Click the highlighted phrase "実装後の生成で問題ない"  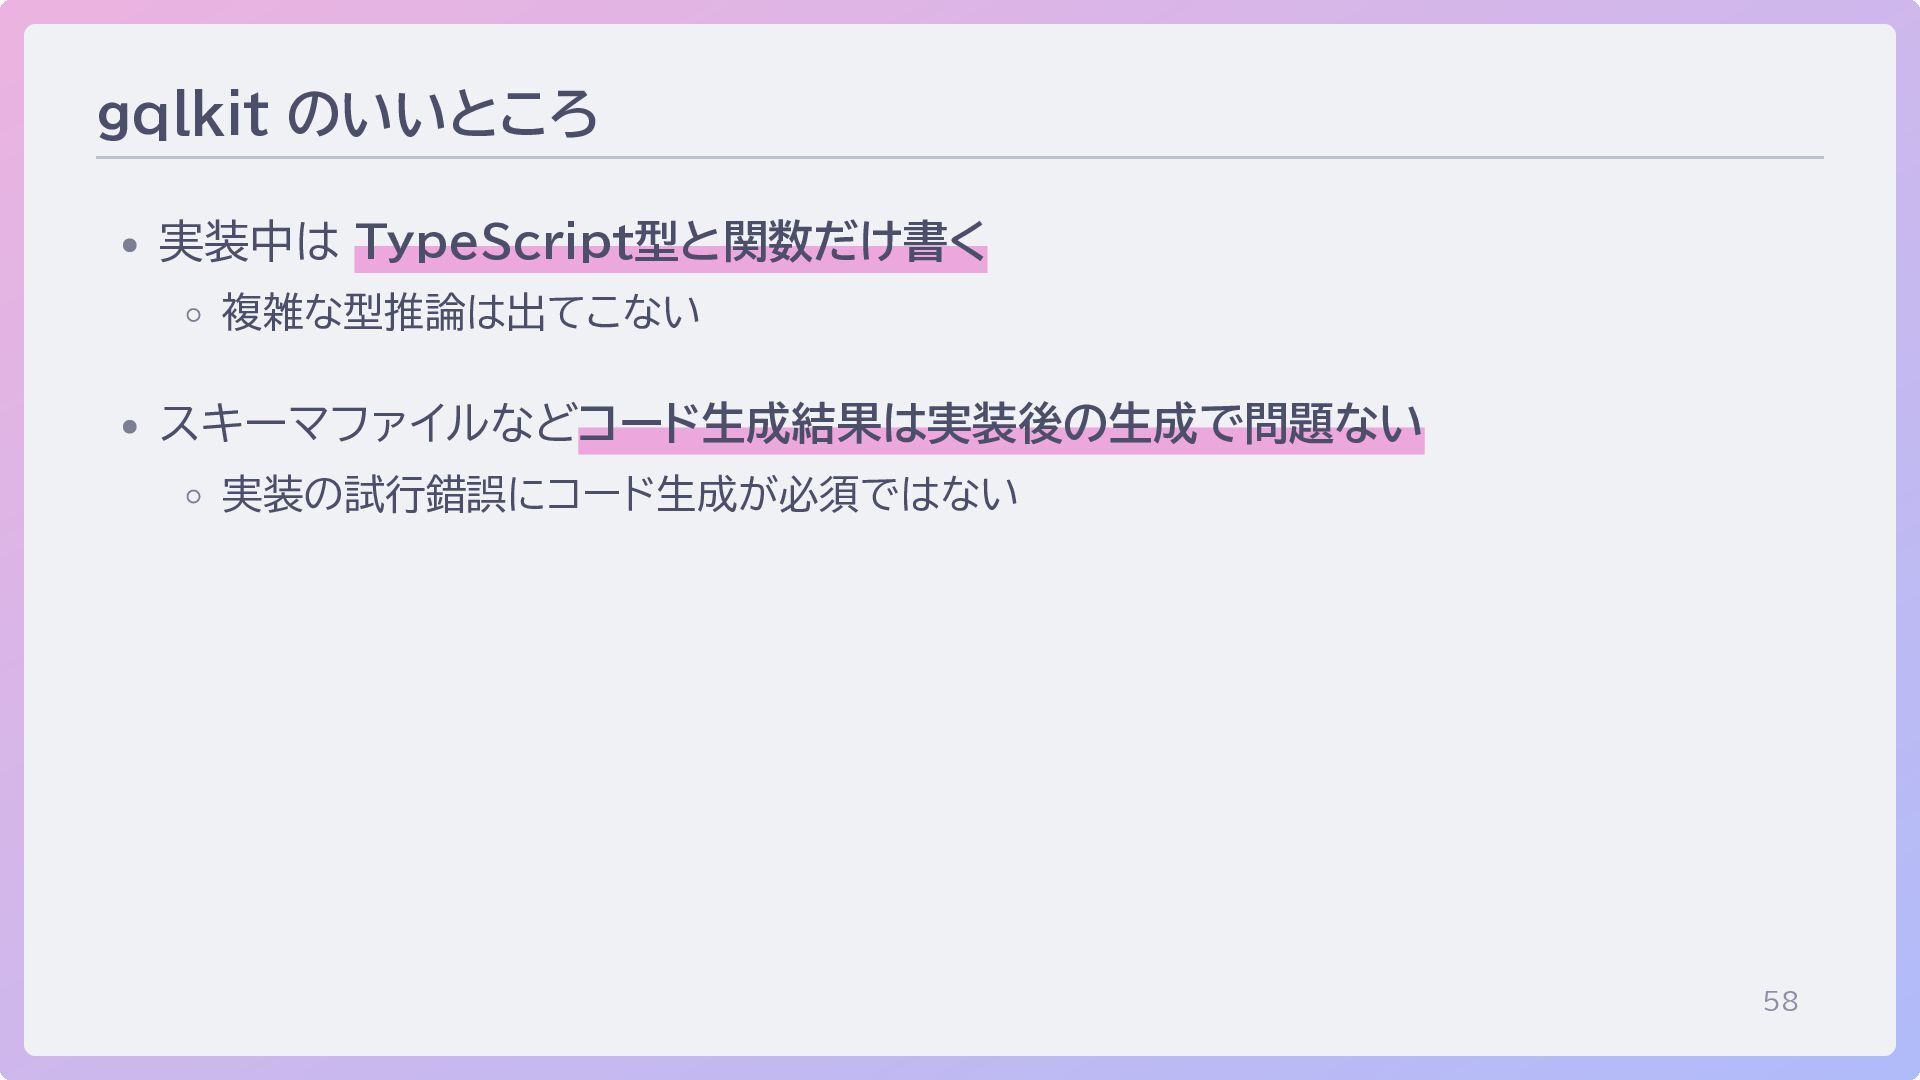pos(1175,424)
